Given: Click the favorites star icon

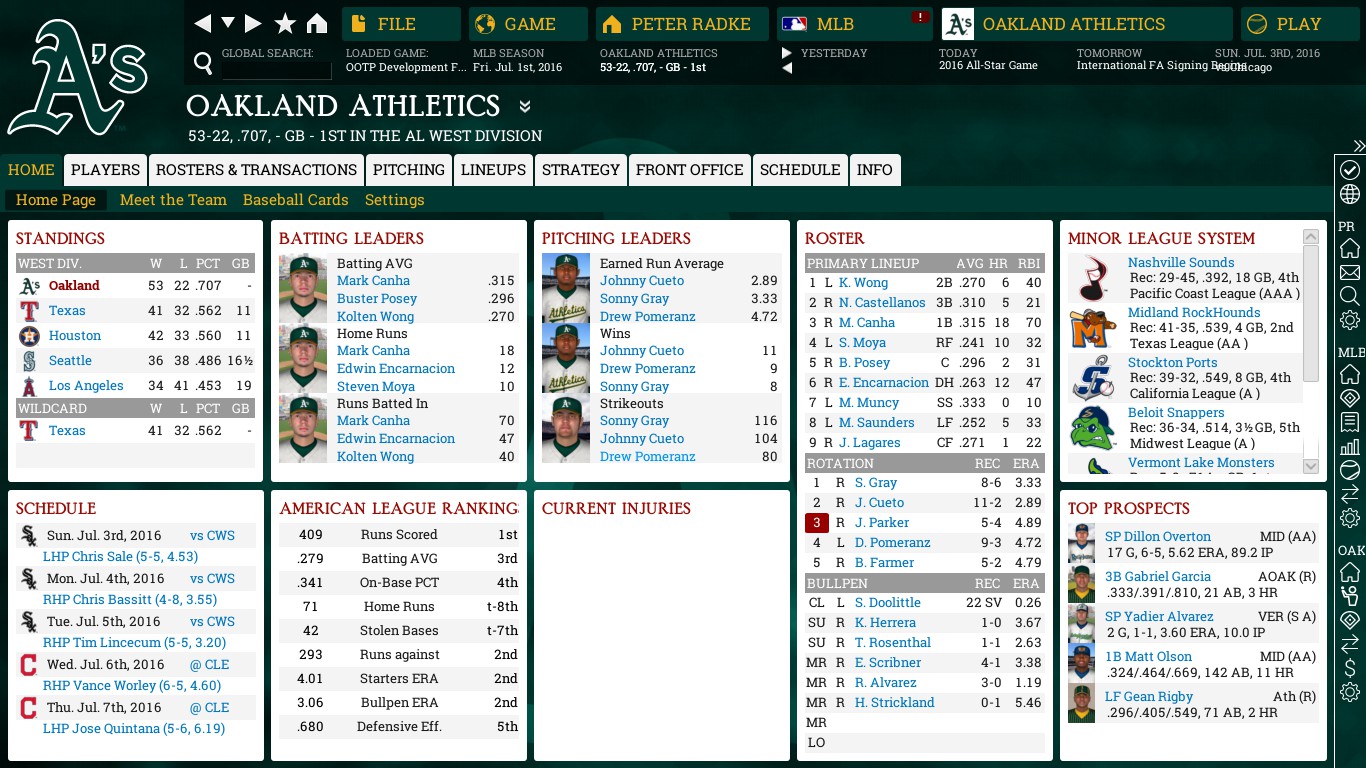Looking at the screenshot, I should tap(285, 24).
